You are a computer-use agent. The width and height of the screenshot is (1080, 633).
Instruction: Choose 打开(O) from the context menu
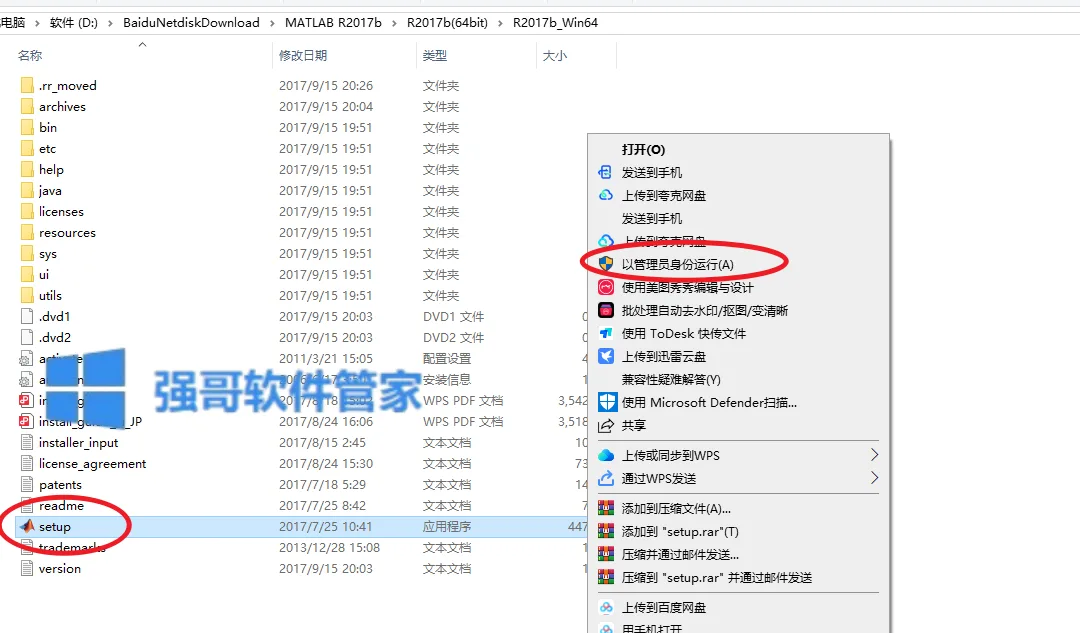tap(643, 149)
